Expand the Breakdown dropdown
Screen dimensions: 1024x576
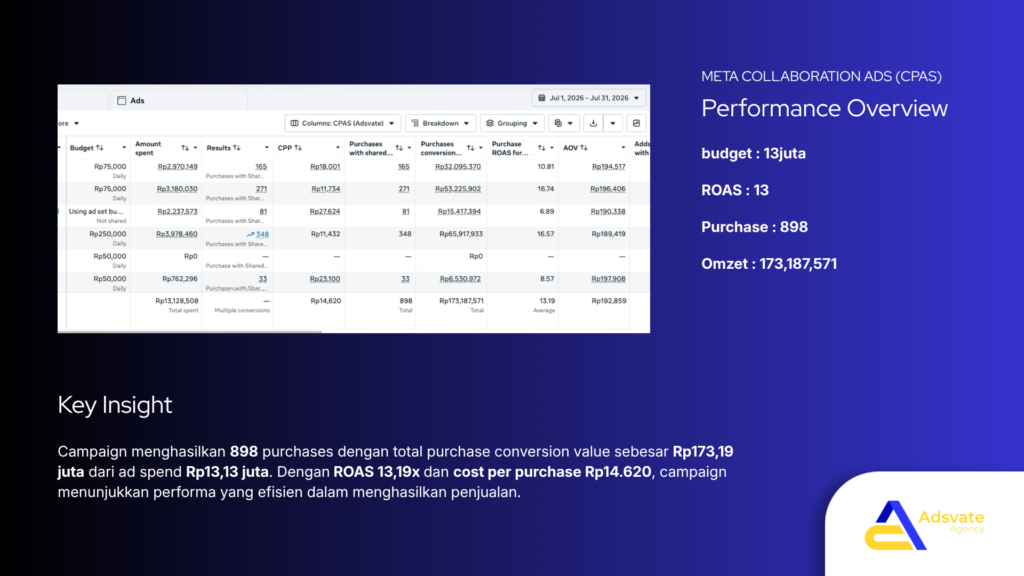[440, 123]
